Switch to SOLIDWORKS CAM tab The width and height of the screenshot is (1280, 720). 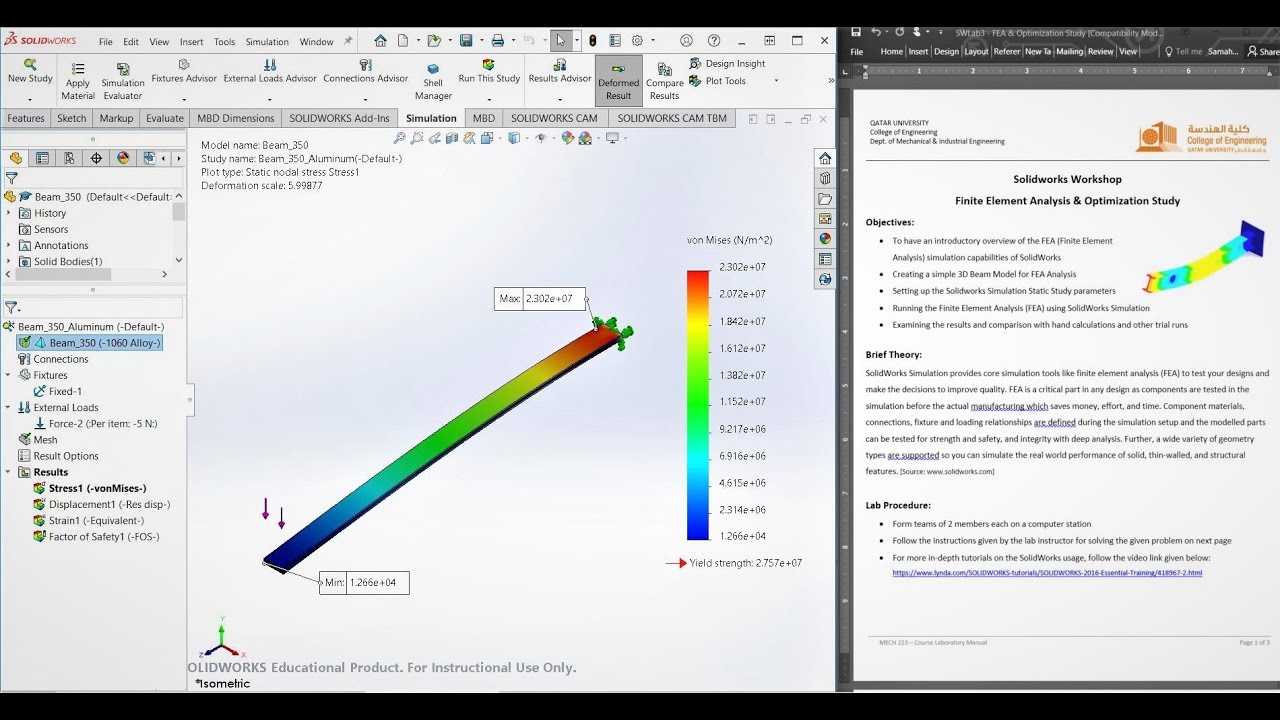pos(554,118)
